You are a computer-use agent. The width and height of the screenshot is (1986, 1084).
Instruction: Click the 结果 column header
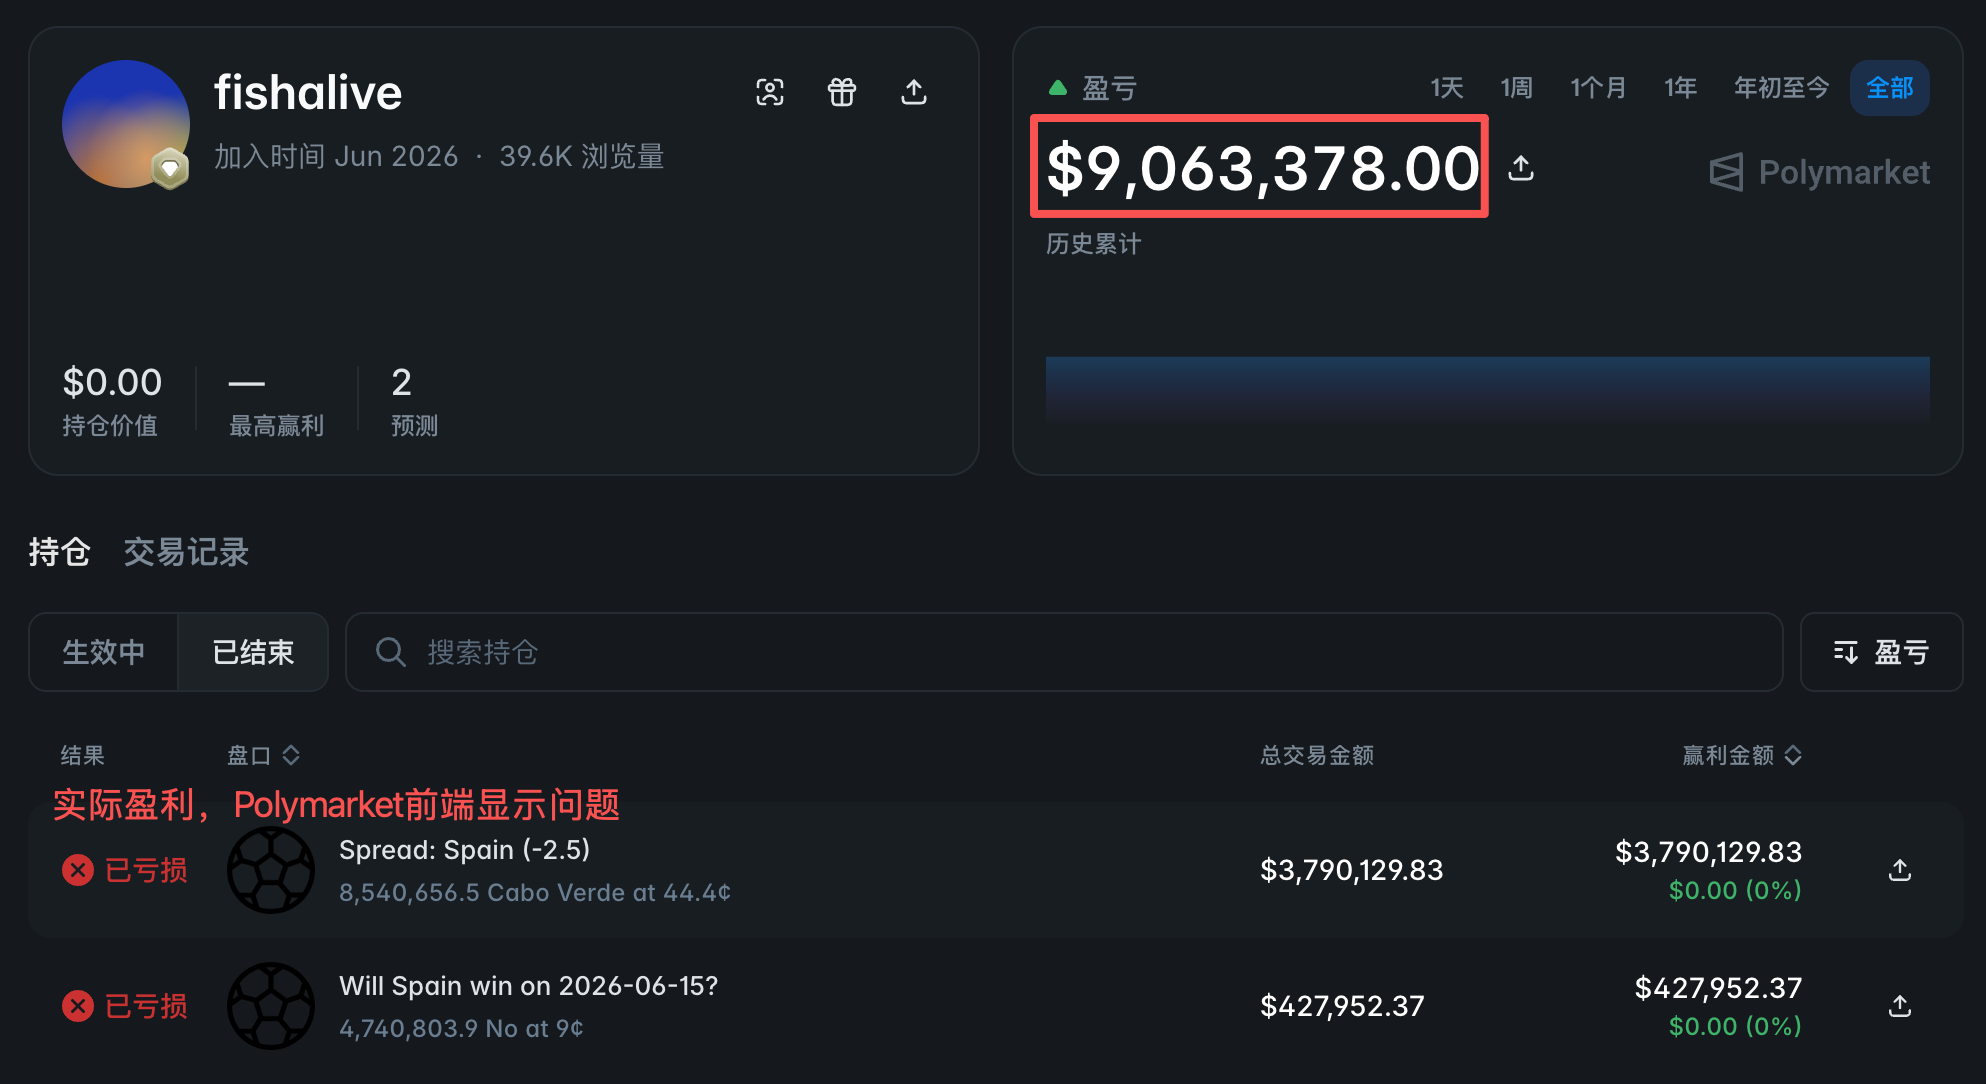83,755
